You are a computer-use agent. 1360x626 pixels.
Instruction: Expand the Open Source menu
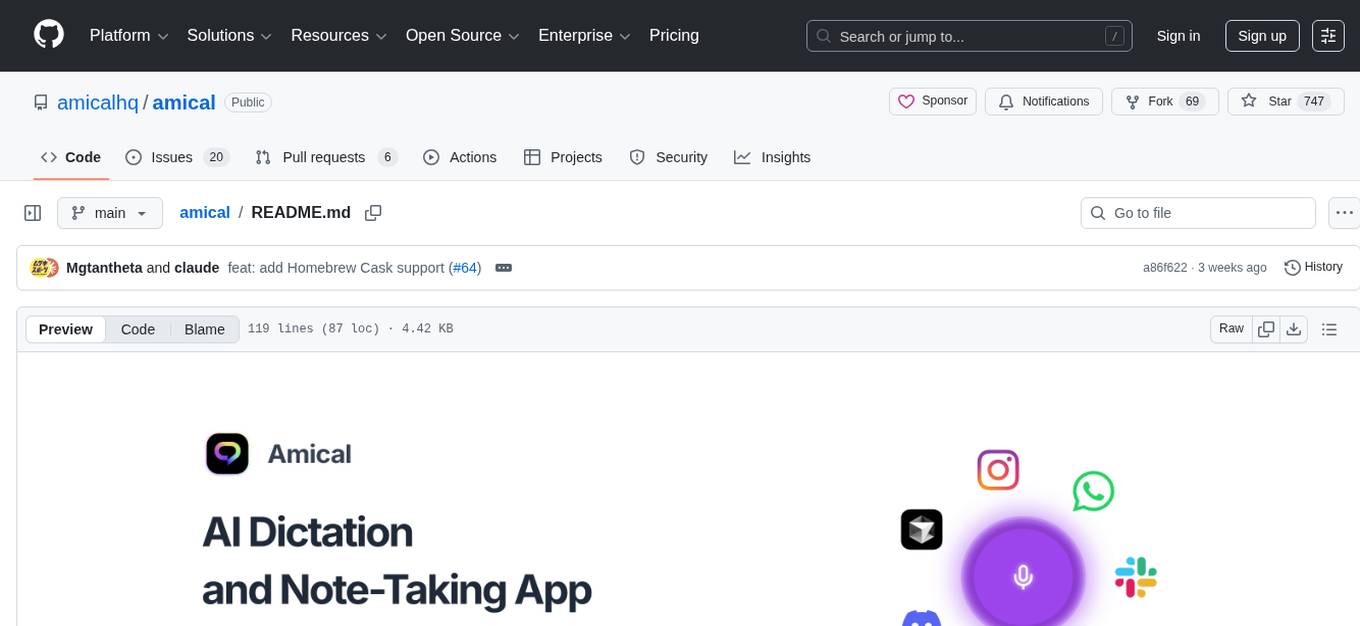462,36
